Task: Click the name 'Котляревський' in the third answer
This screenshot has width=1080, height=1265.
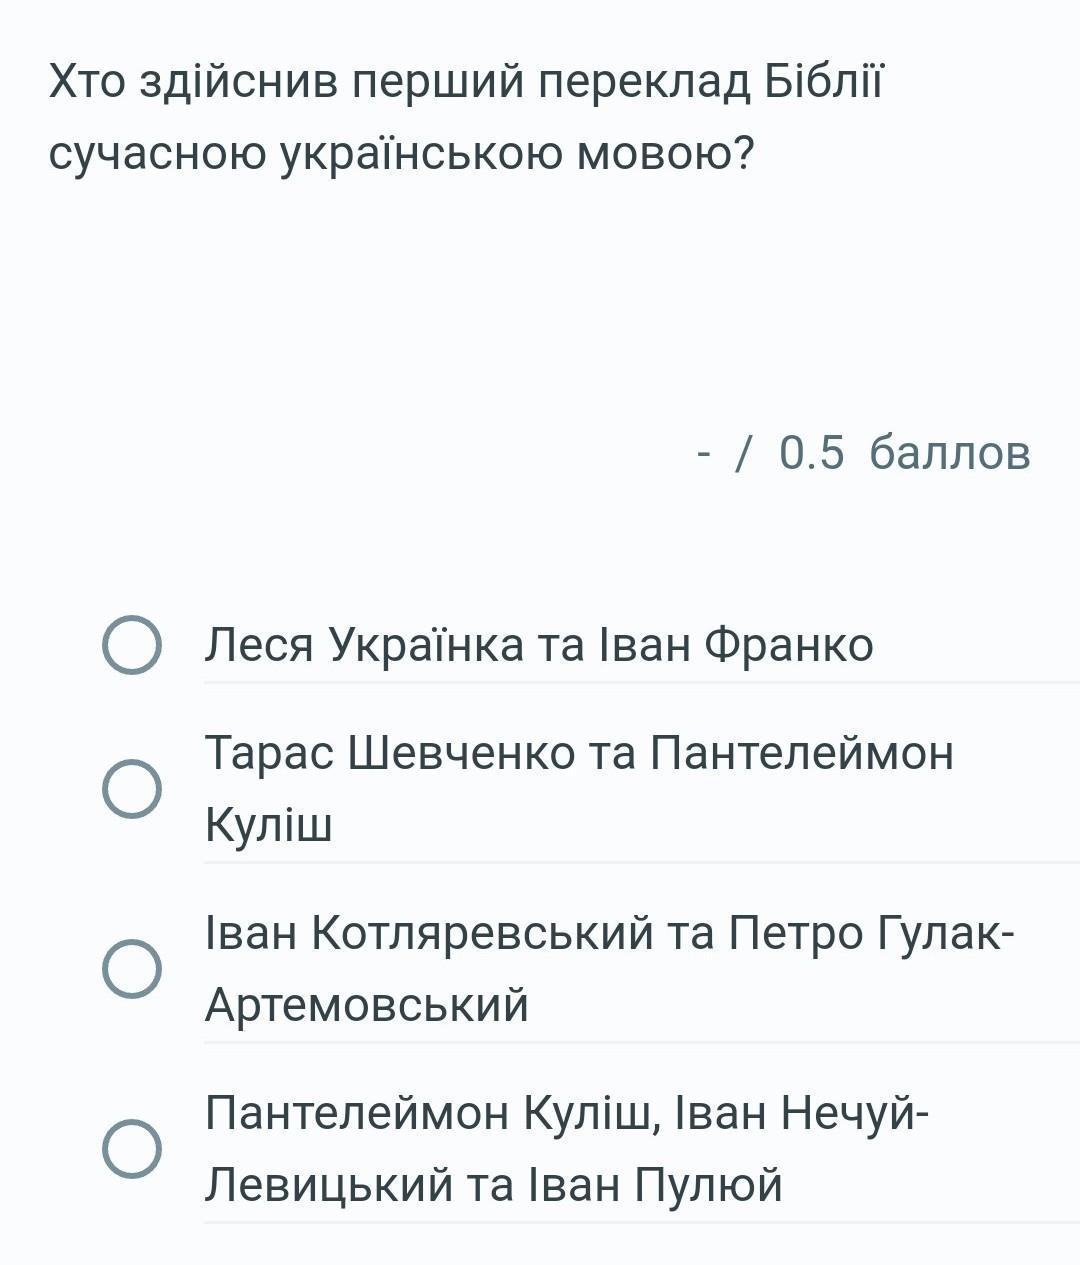Action: tap(481, 932)
